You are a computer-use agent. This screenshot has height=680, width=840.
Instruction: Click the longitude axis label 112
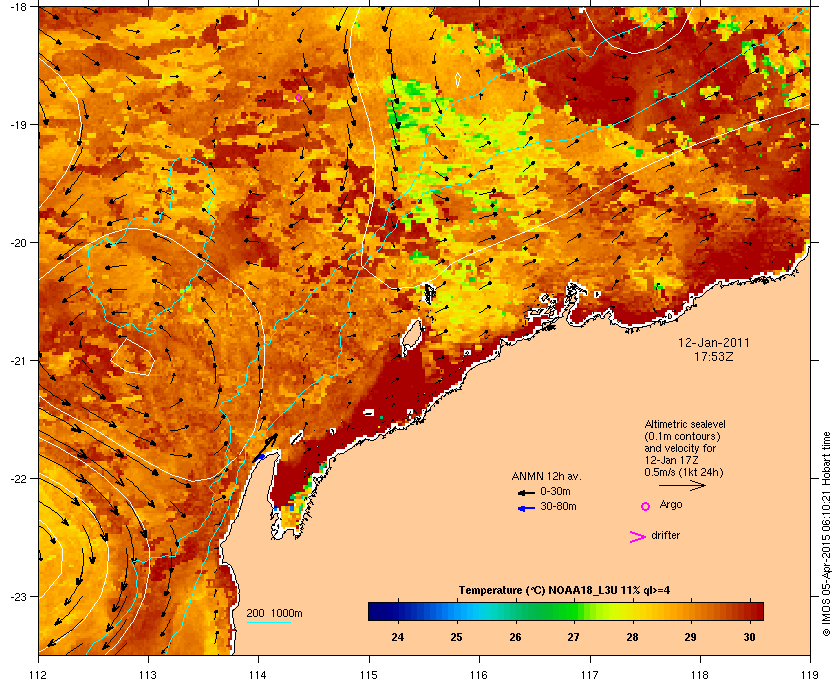click(x=39, y=675)
